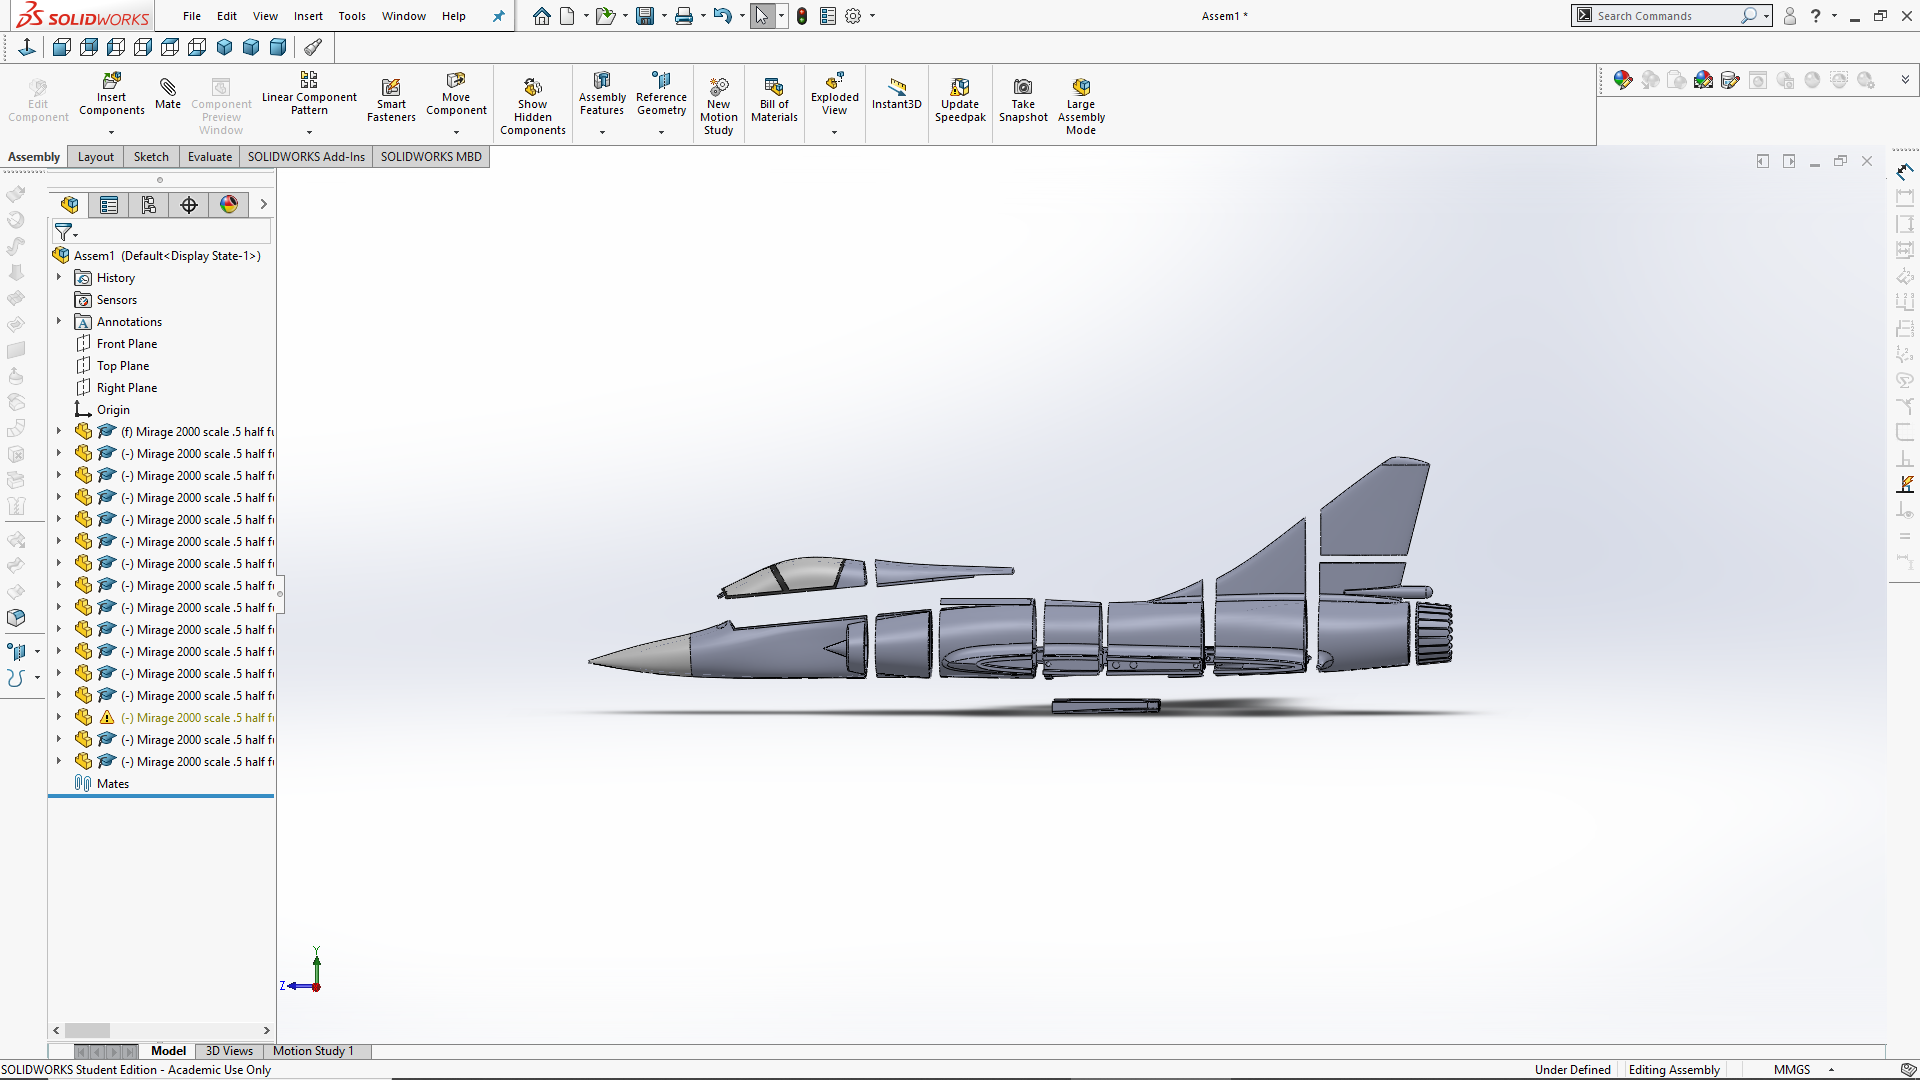Click Insert Components tool

111,94
